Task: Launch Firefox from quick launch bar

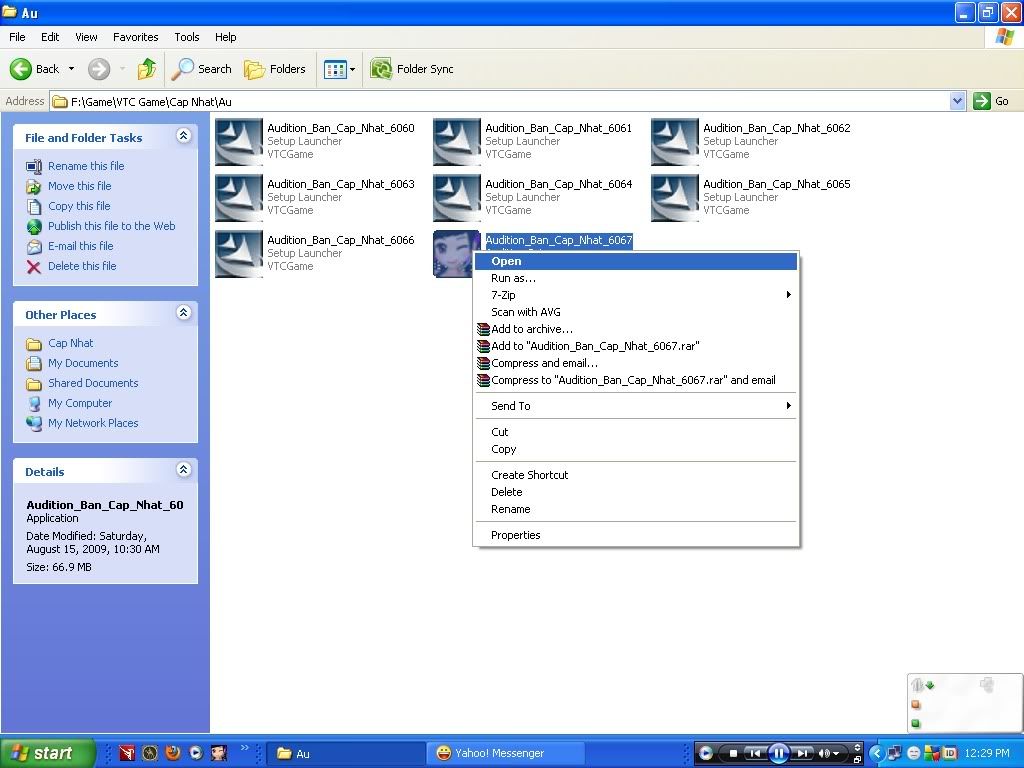Action: pos(173,753)
